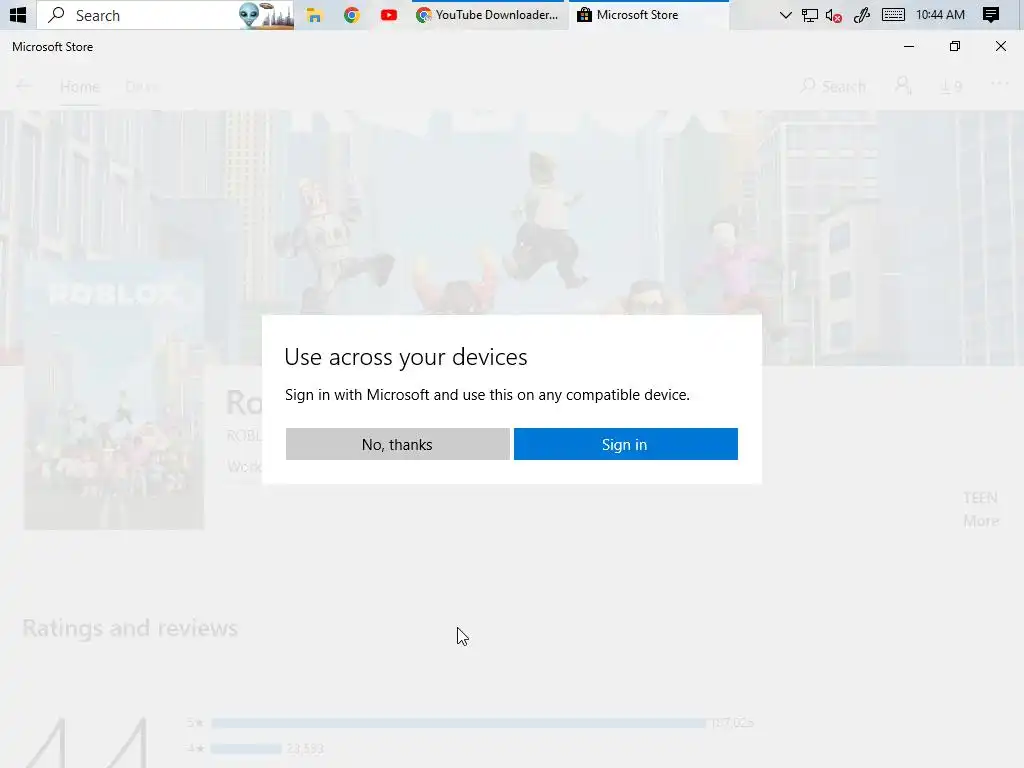1024x768 pixels.
Task: Open YouTube app icon on taskbar
Action: pyautogui.click(x=389, y=15)
